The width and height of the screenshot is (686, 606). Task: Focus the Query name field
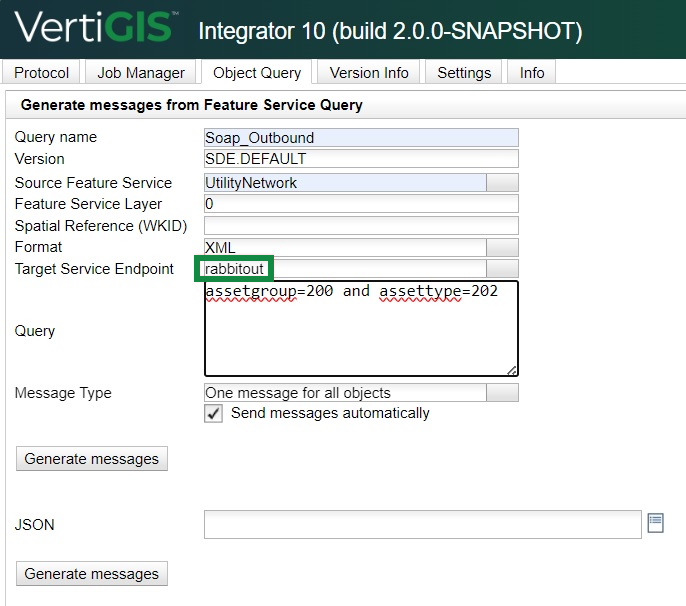pos(361,137)
